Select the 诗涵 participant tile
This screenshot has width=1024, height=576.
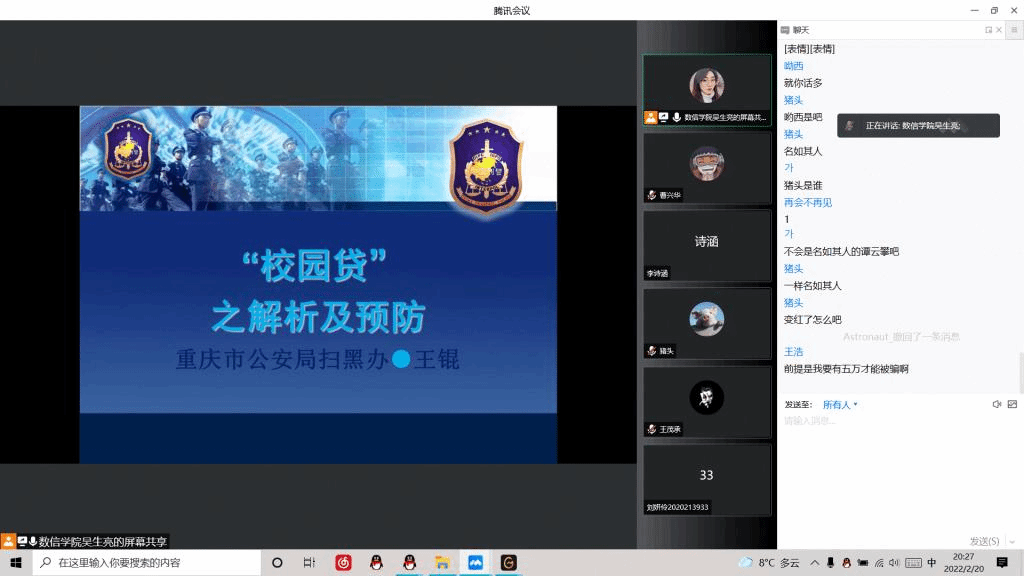click(x=707, y=246)
